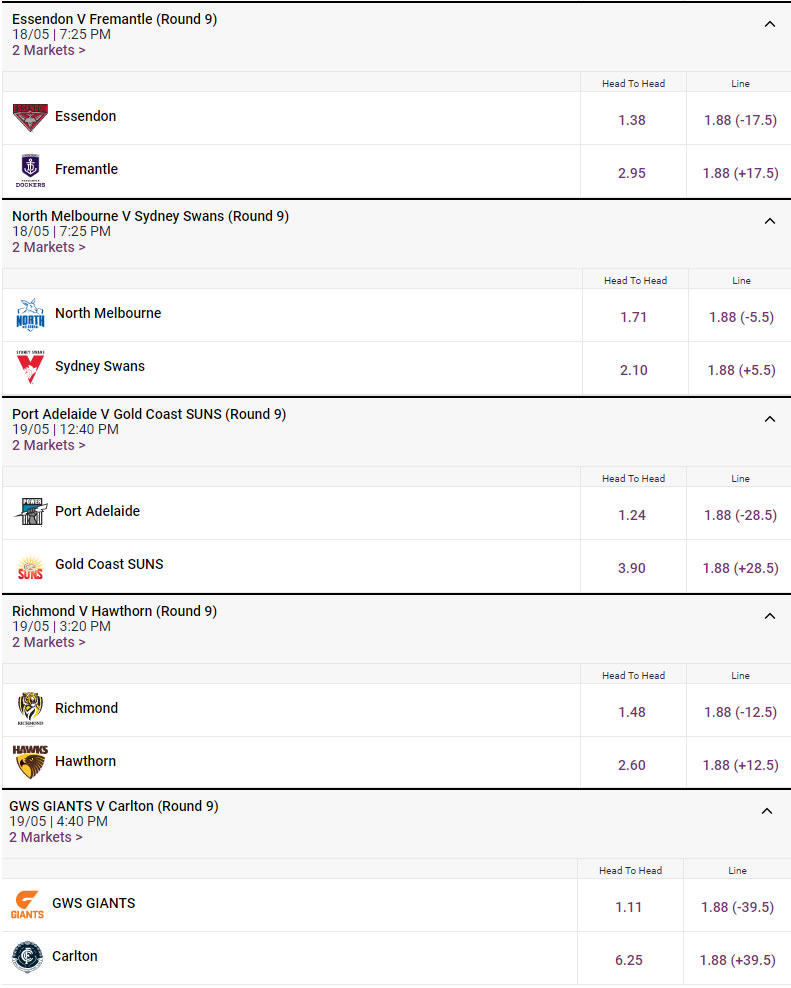Pick Port Adelaide line 1.88 (-28.5)
Viewport: 791px width, 988px height.
click(x=741, y=515)
